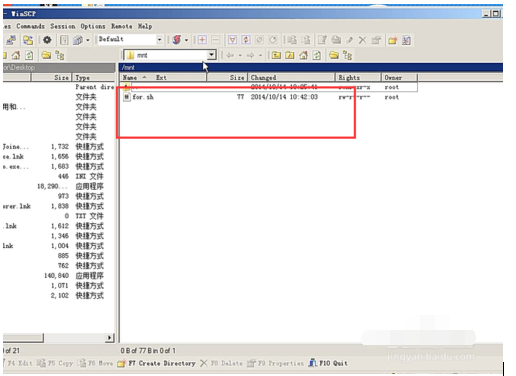Select the local INI 文件 row

pyautogui.click(x=59, y=176)
